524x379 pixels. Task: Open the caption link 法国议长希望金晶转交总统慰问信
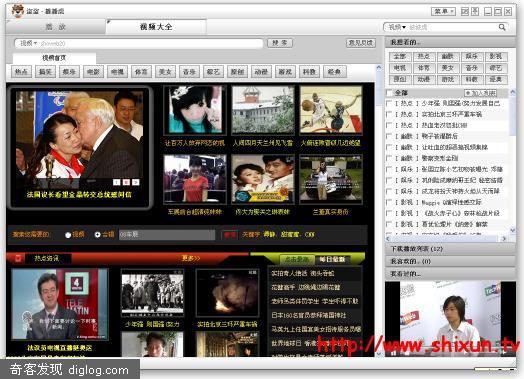coord(79,195)
